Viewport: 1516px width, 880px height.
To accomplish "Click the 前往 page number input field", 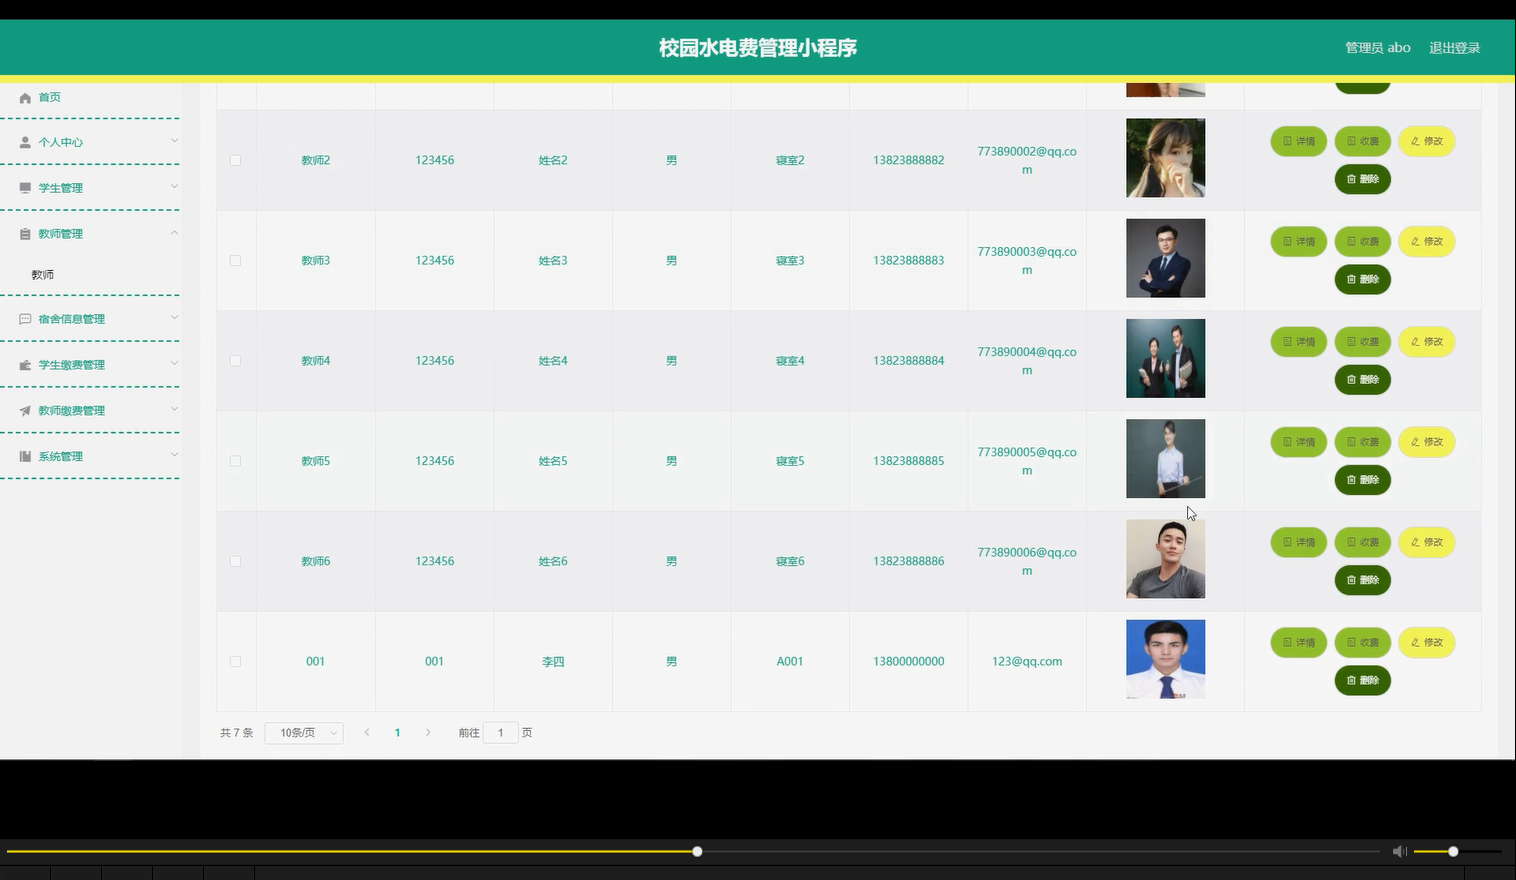I will 500,733.
